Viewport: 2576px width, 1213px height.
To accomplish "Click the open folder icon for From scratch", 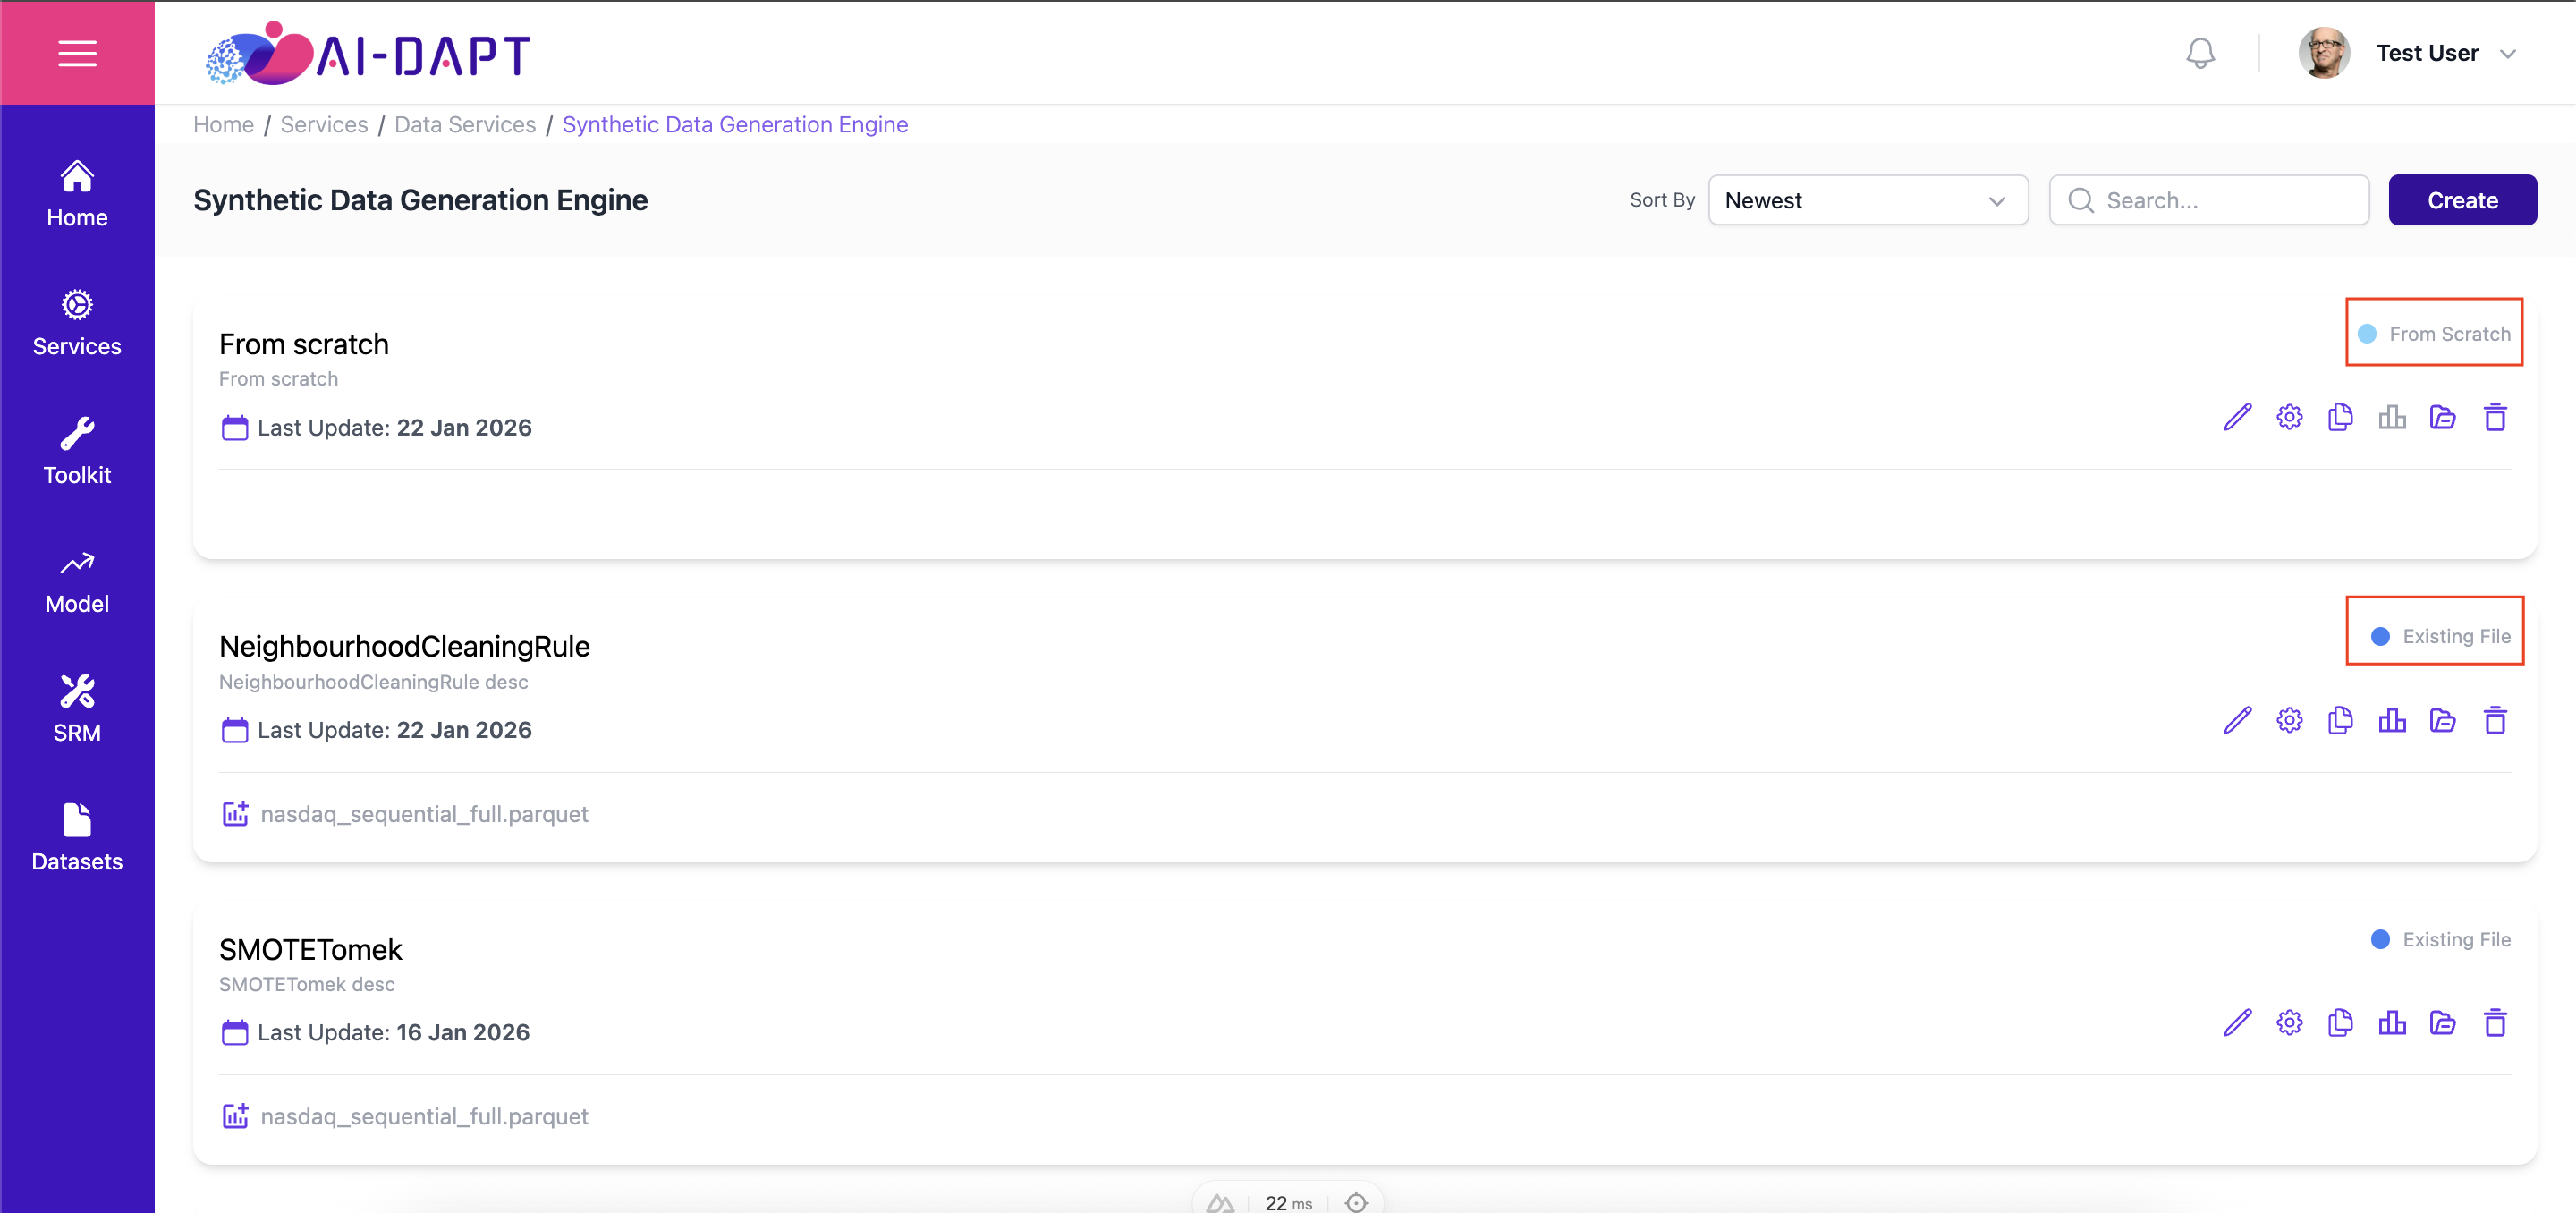I will click(2443, 417).
